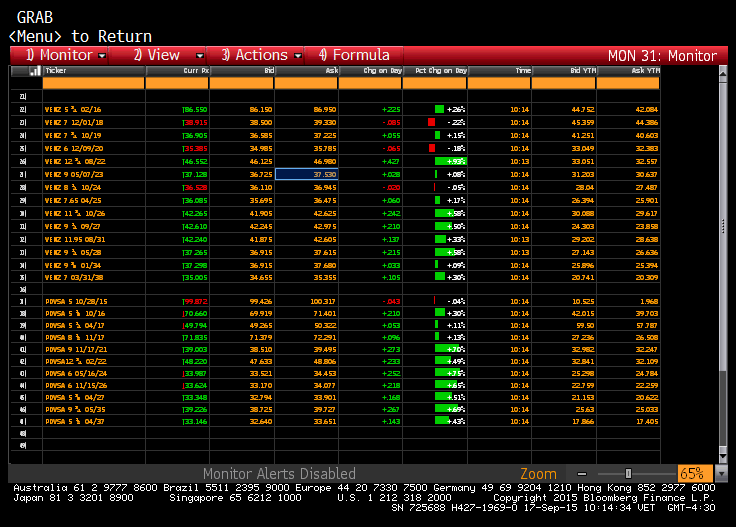Open the Monitor menu
This screenshot has width=736, height=527.
click(60, 55)
